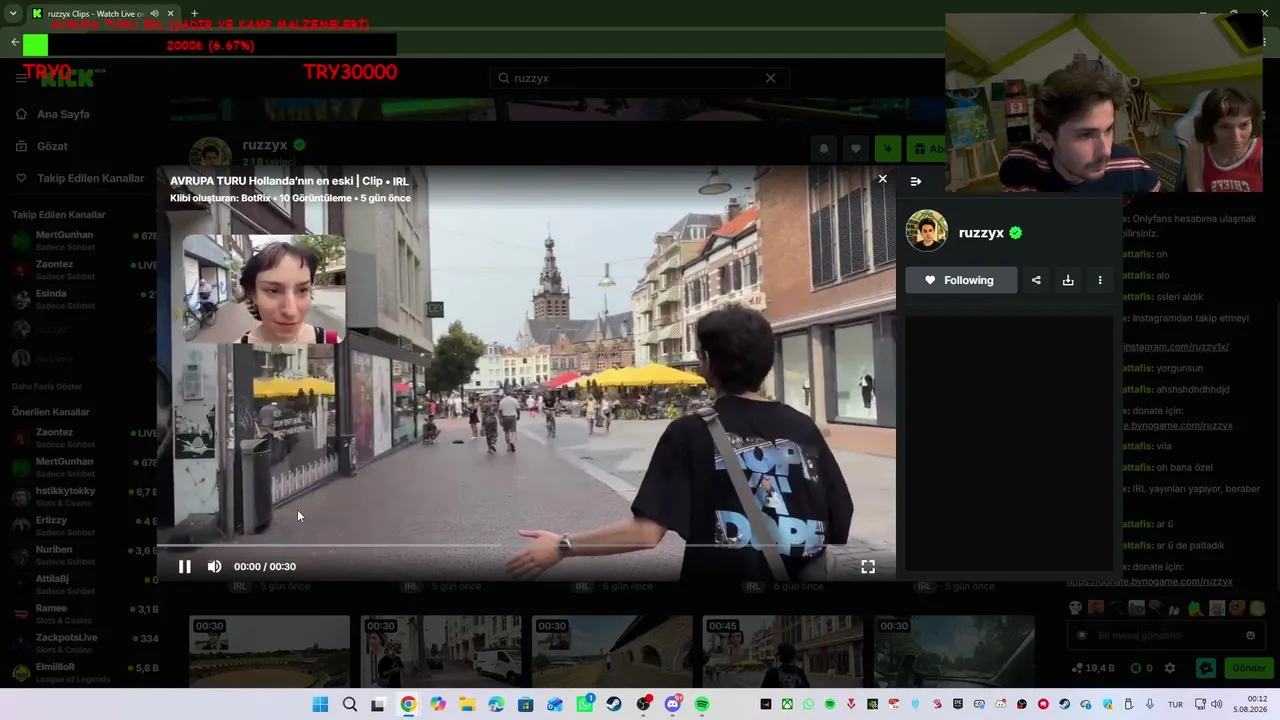Viewport: 1280px width, 720px height.
Task: Open the Windows Start menu
Action: click(320, 704)
